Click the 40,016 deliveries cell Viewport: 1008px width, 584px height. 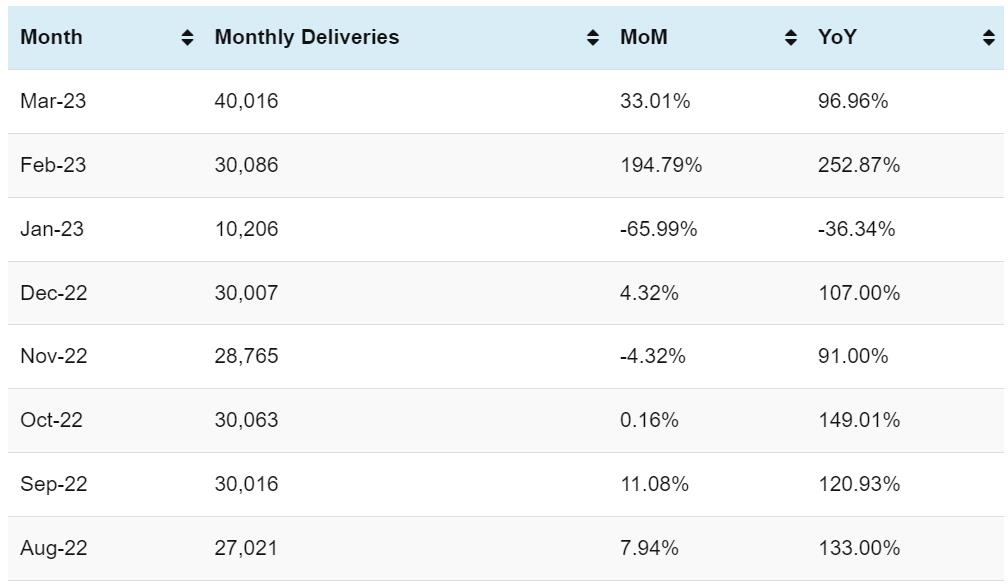point(246,101)
